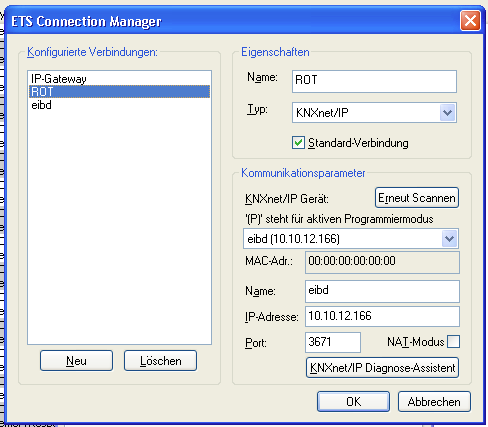Click the Typ combo box arrow
488x427 pixels.
448,113
